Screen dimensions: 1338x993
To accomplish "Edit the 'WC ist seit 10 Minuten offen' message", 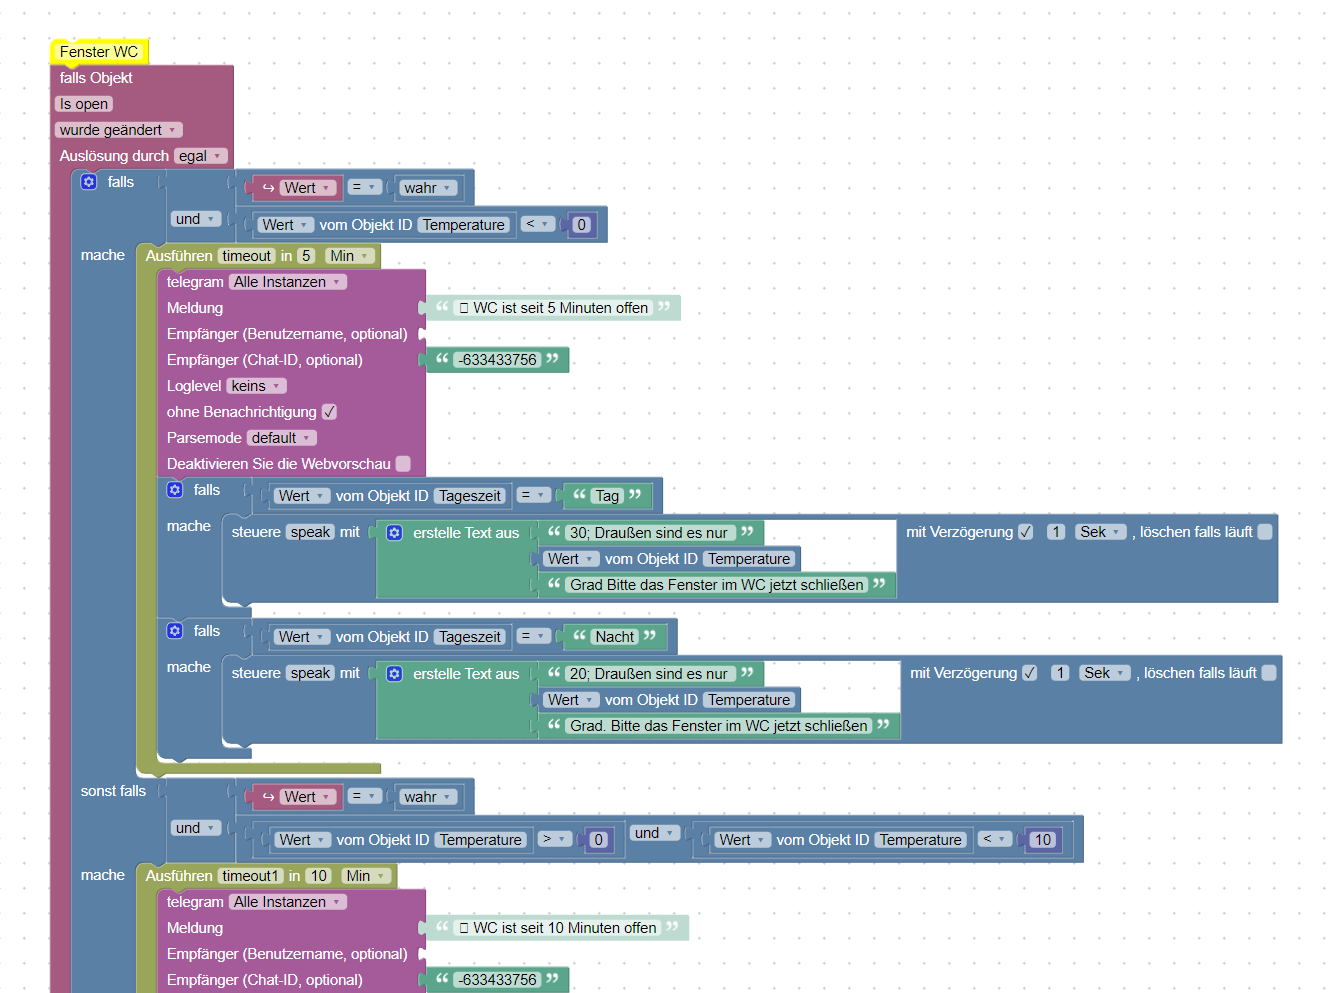I will (x=557, y=928).
